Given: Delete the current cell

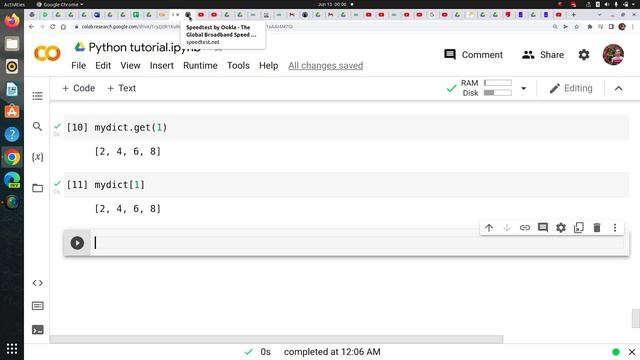Looking at the screenshot, I should point(597,228).
